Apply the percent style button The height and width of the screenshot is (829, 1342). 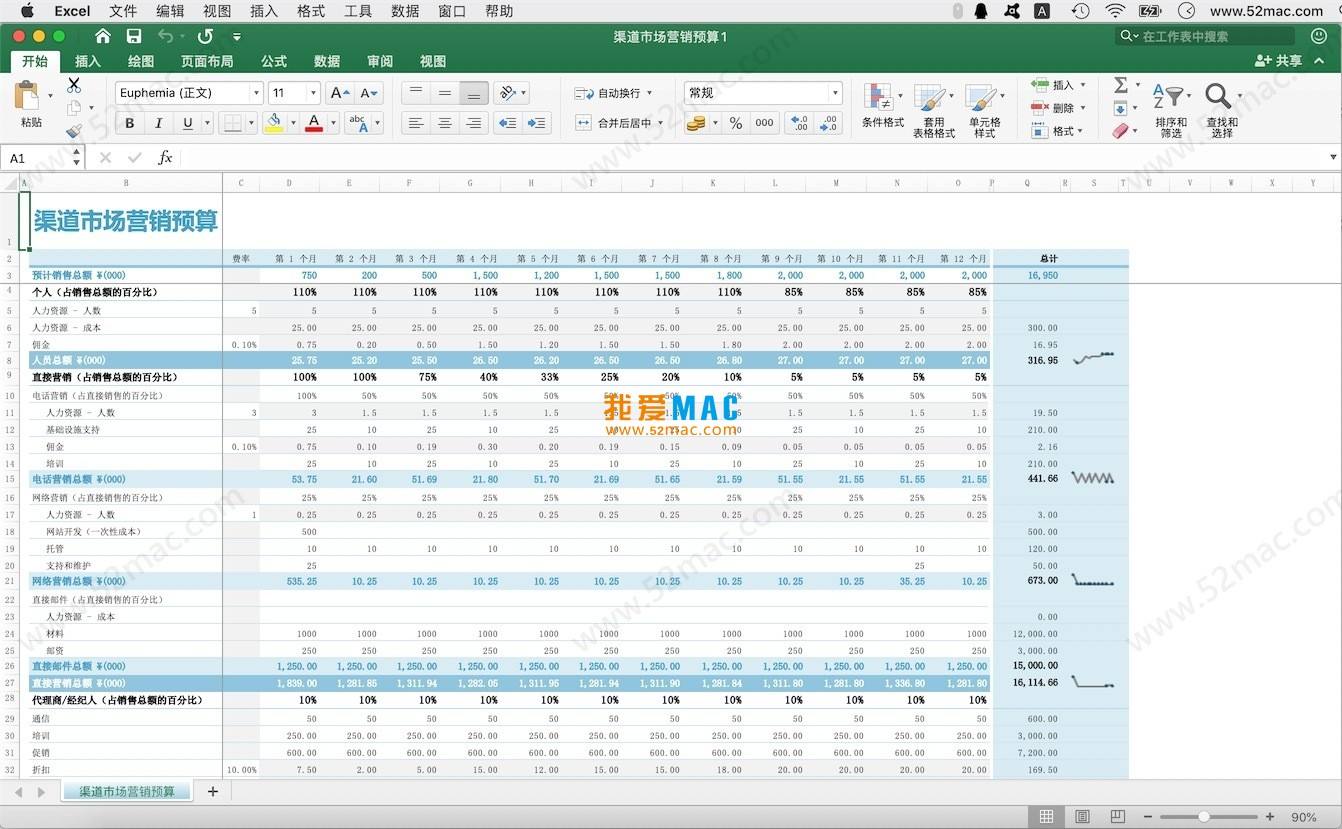point(735,123)
